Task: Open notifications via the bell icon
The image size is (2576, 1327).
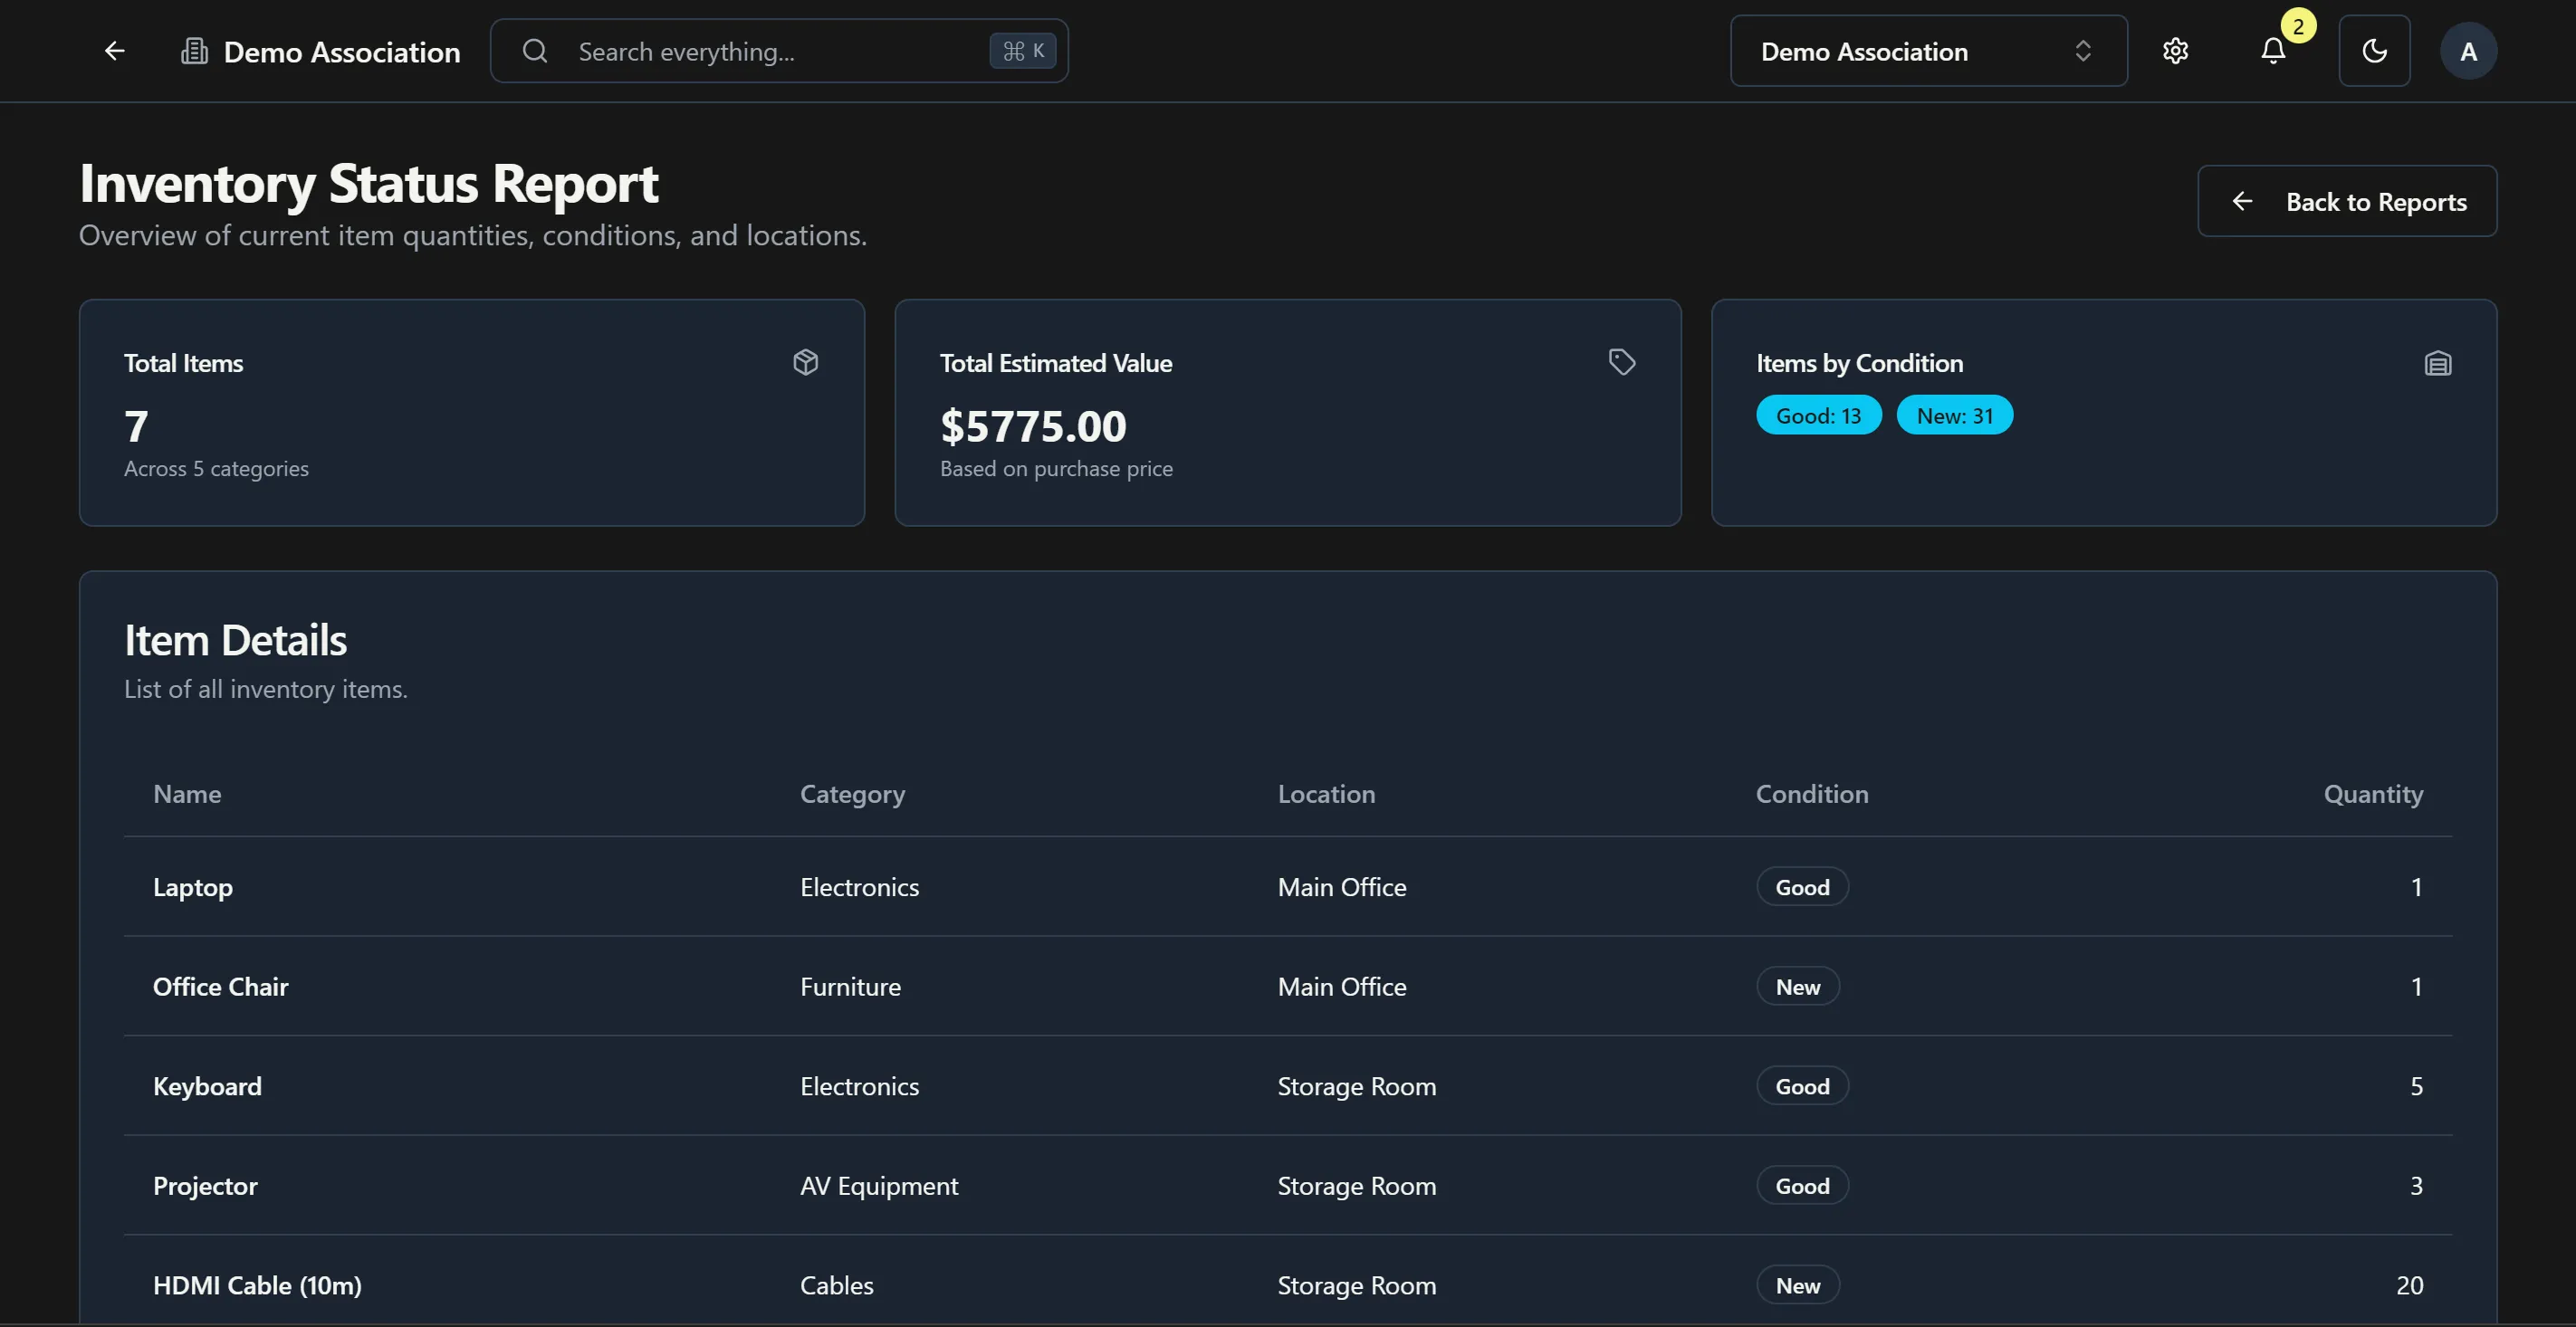Action: pos(2272,51)
